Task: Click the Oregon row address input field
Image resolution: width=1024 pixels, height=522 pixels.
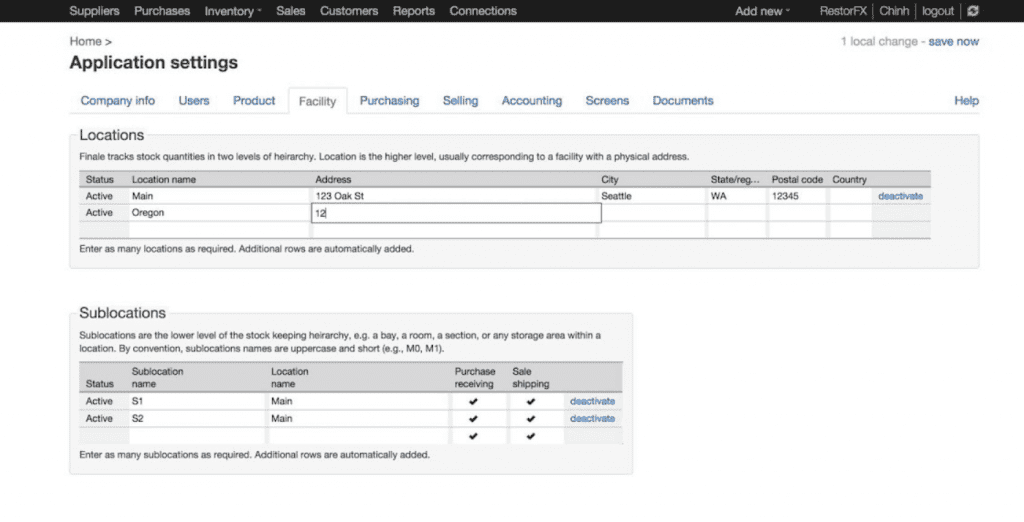Action: pyautogui.click(x=456, y=213)
